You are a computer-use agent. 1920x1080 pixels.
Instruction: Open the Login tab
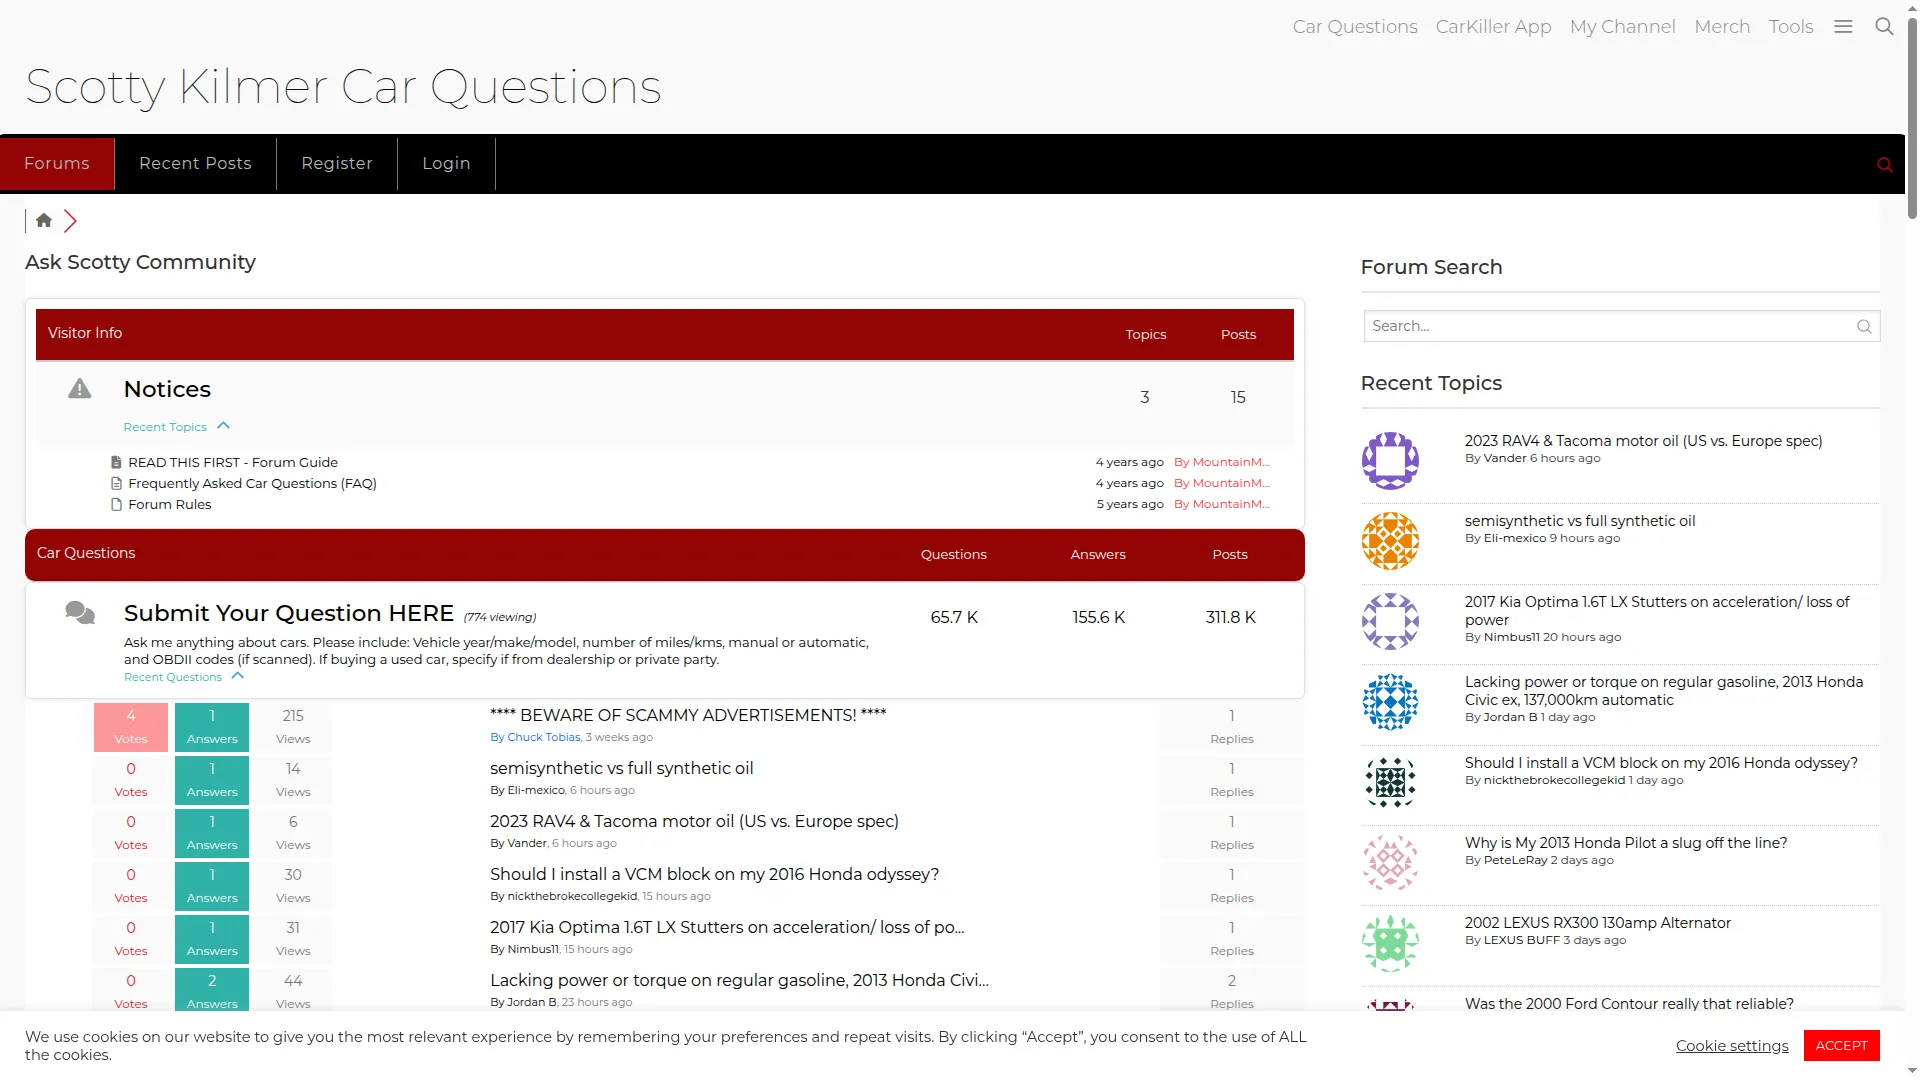[x=446, y=164]
